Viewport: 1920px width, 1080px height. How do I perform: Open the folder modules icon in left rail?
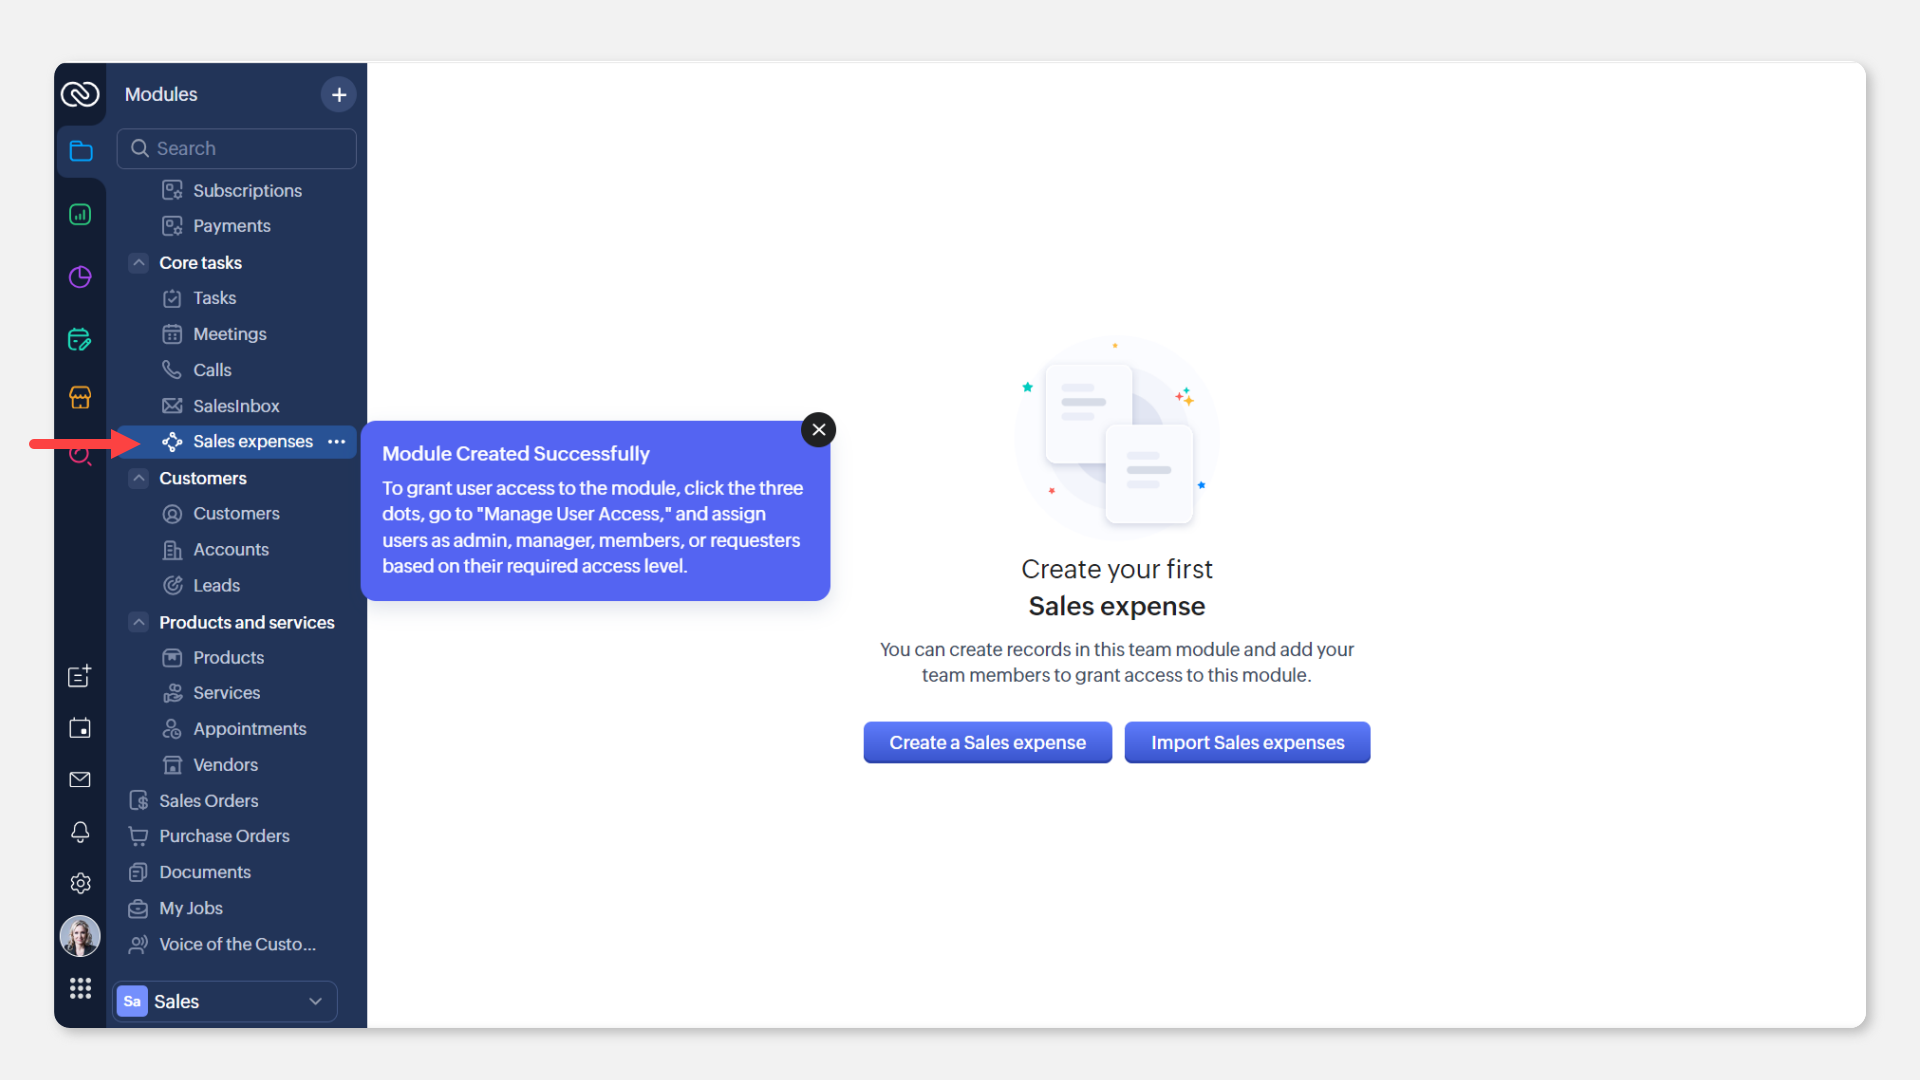(81, 151)
